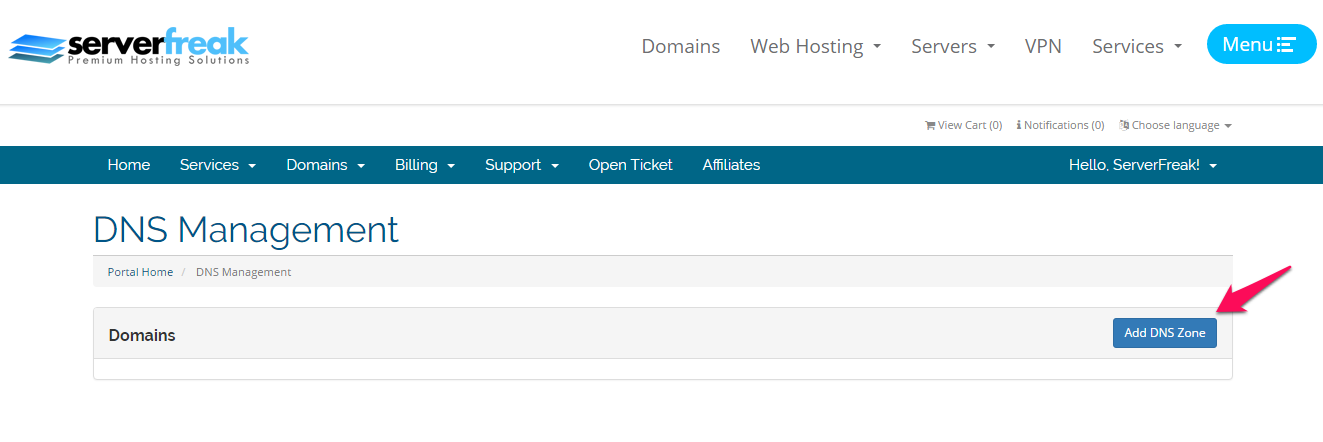Viewport: 1323px width, 442px height.
Task: Open the View Cart link
Action: pyautogui.click(x=963, y=125)
